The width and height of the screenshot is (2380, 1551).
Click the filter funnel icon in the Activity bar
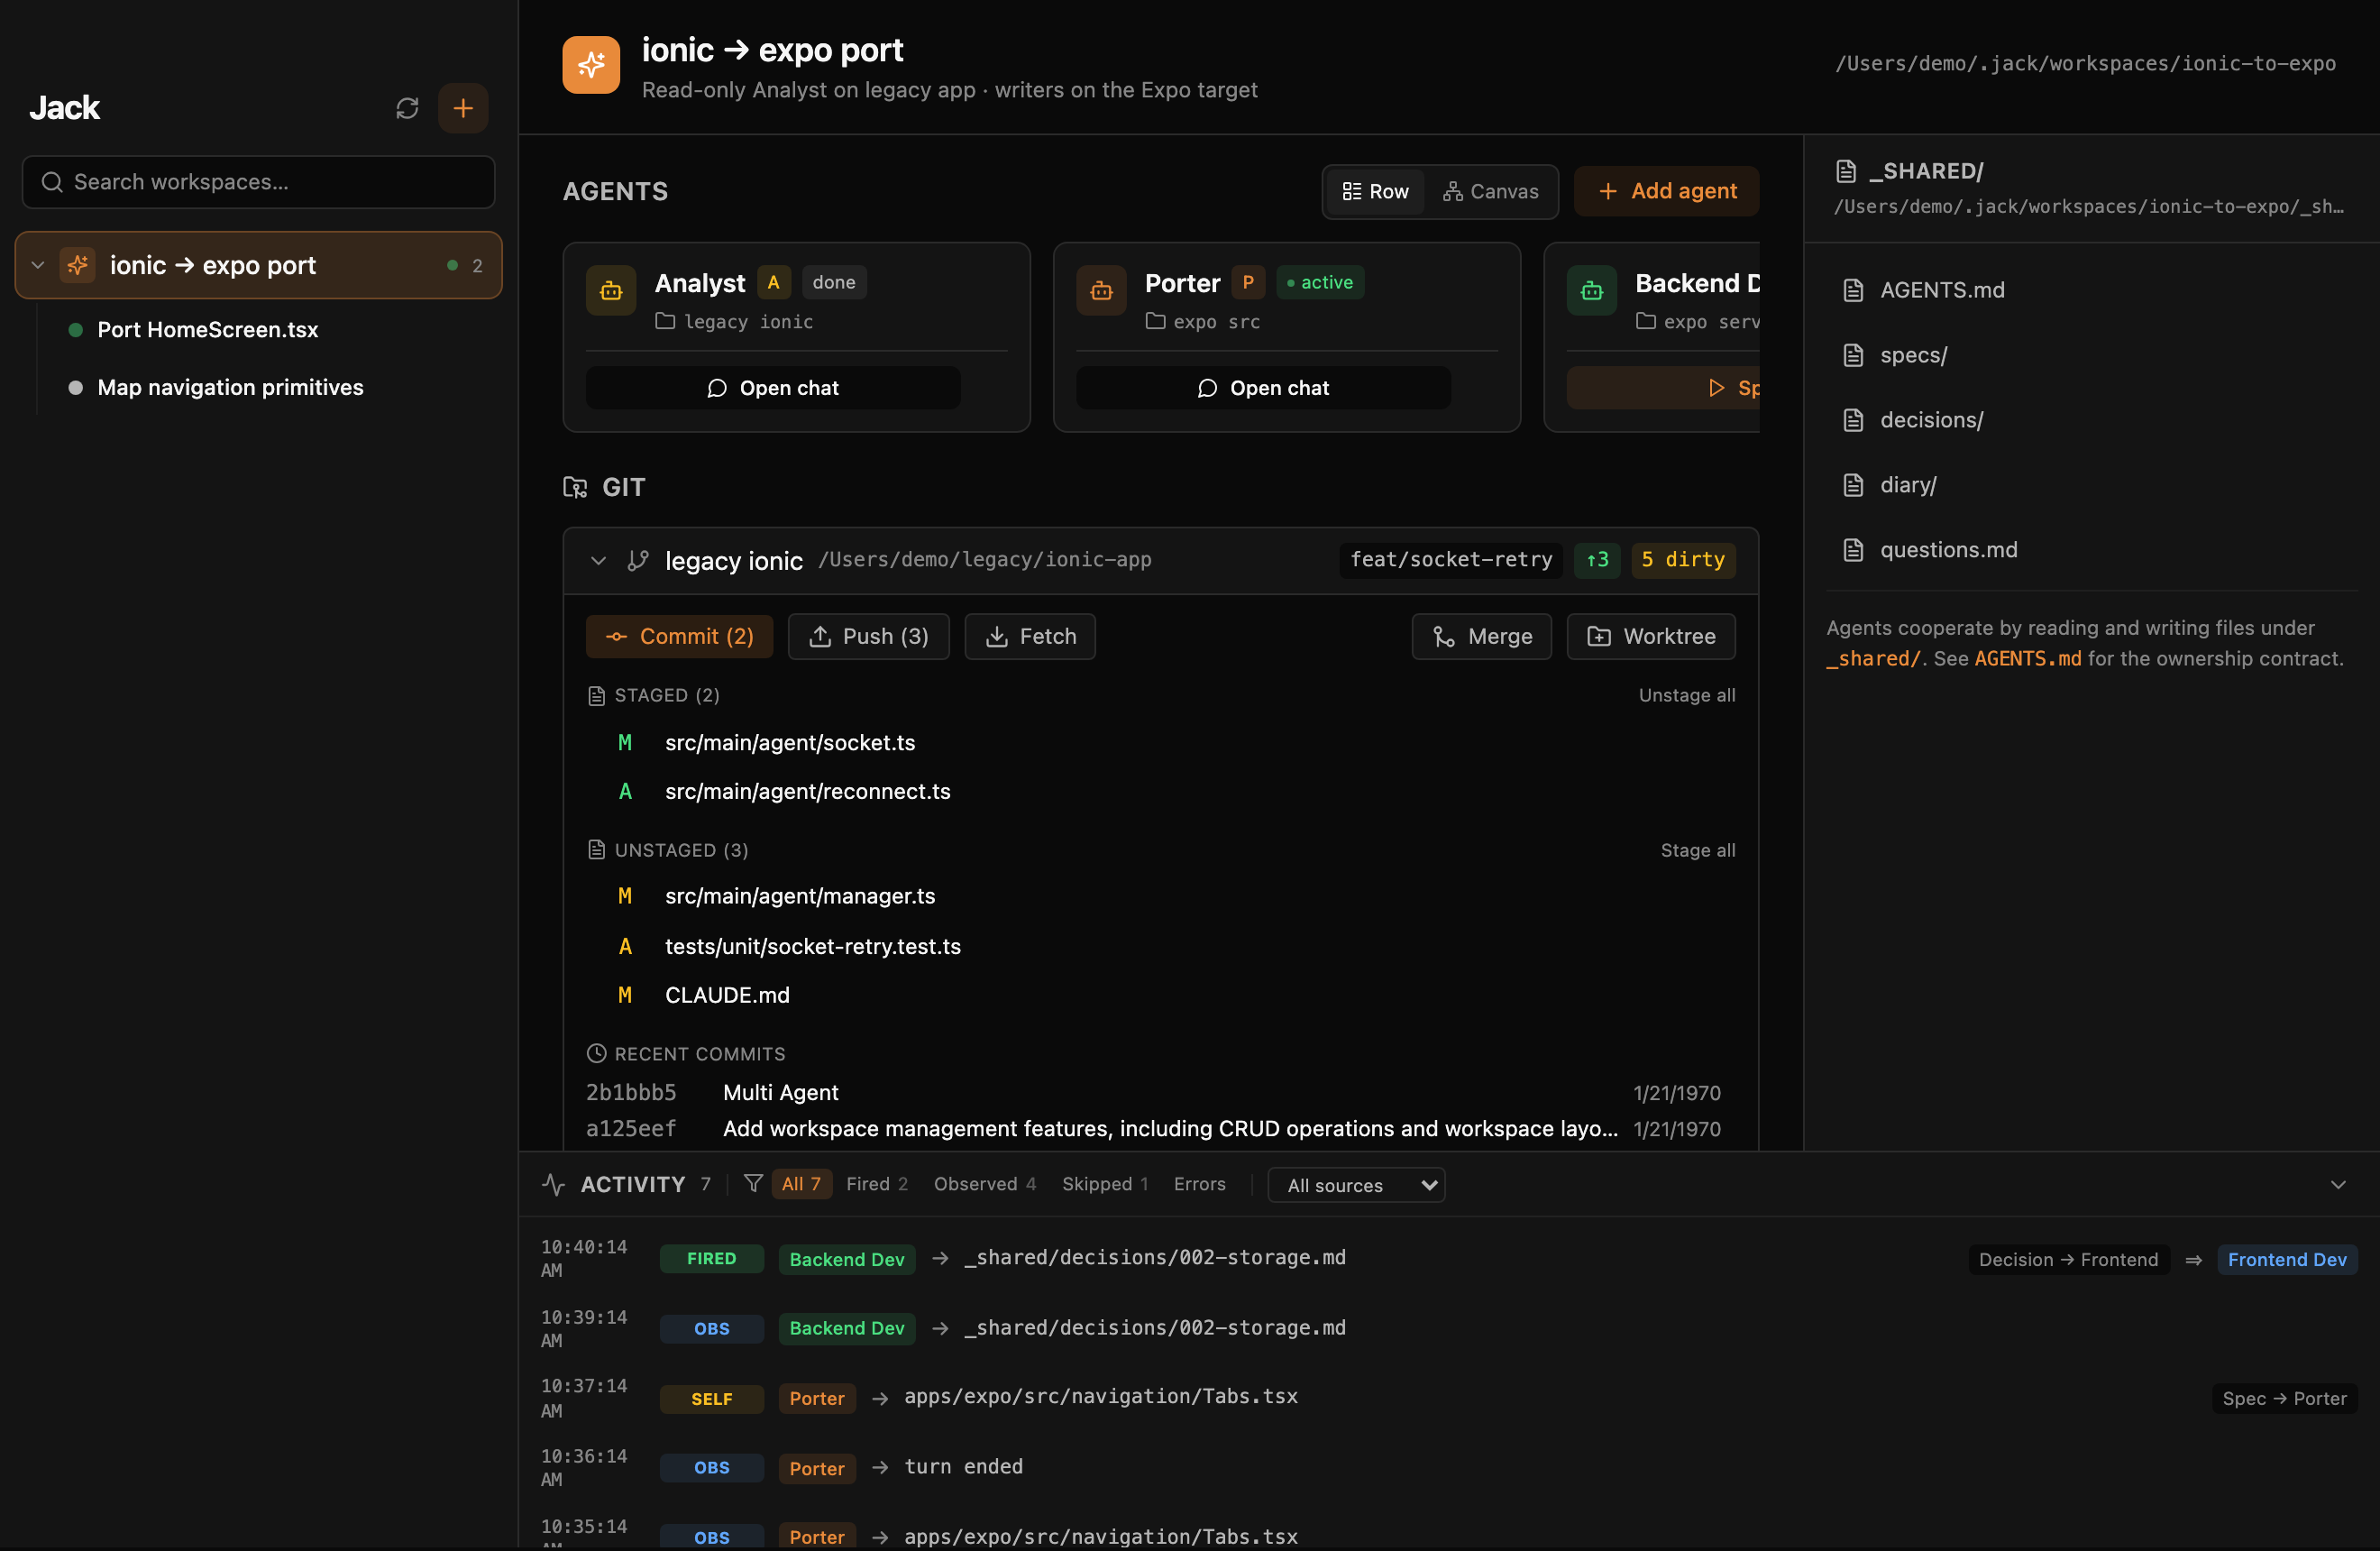click(752, 1184)
